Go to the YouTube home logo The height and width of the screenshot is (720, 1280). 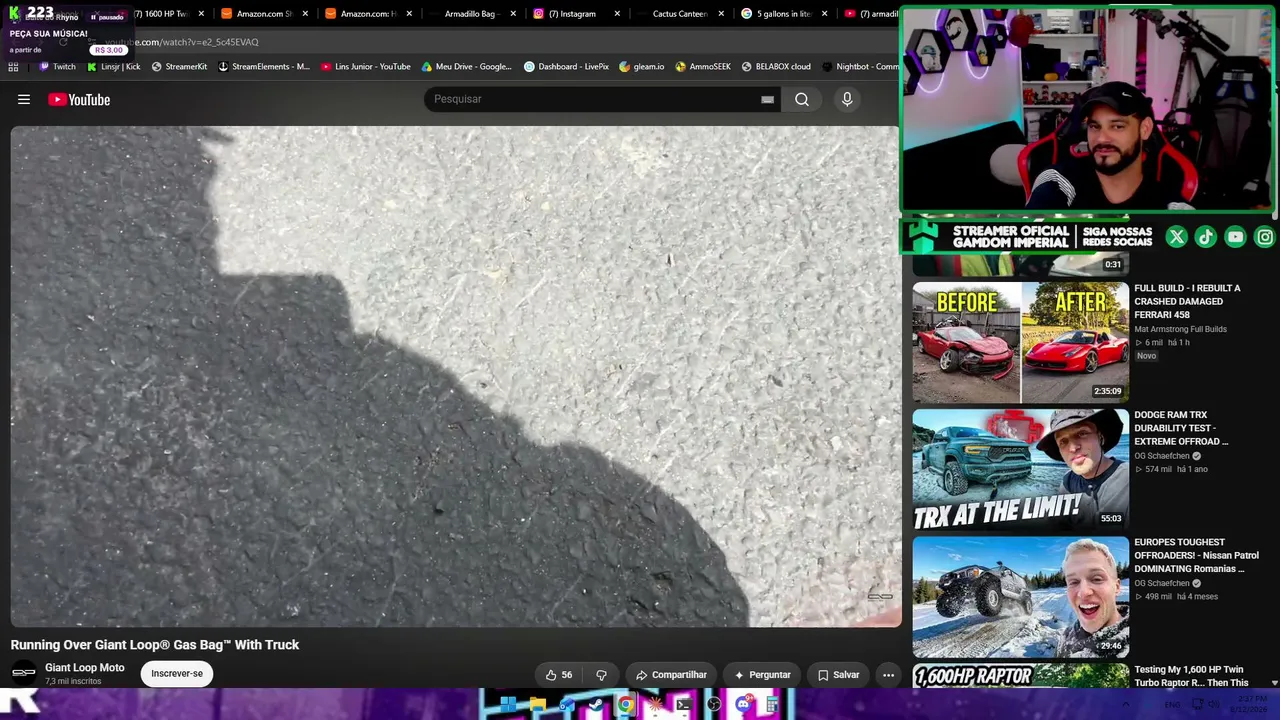point(79,99)
